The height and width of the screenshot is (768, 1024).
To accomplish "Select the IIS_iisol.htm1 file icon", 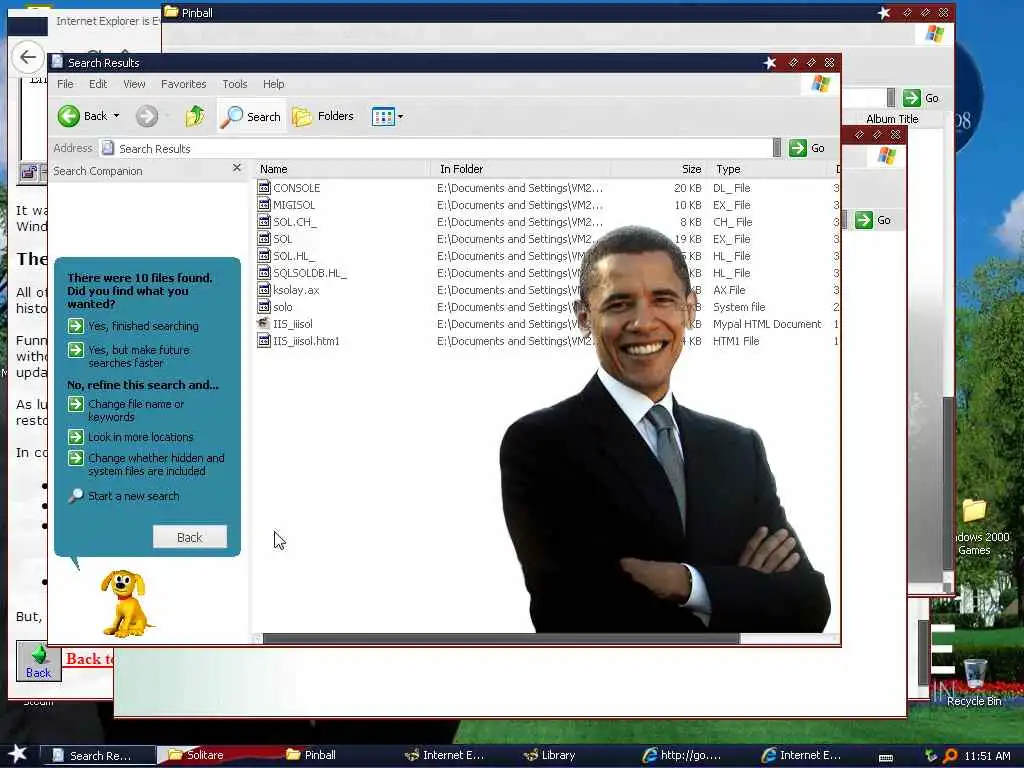I will point(264,340).
